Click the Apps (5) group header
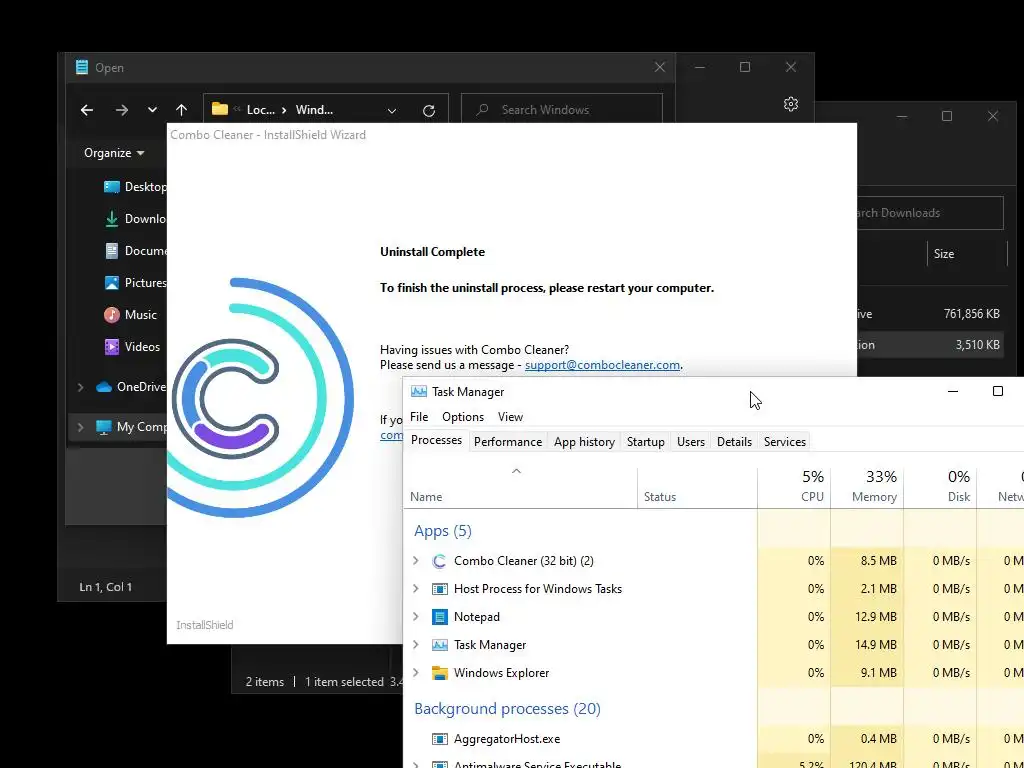Screen dimensions: 1024x768 [443, 531]
